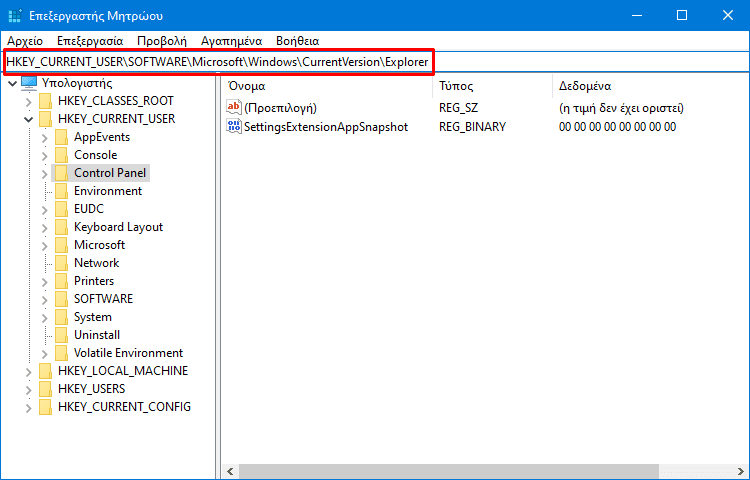Expand the Microsoft key arrow
Screen dimensions: 750x480
point(44,246)
